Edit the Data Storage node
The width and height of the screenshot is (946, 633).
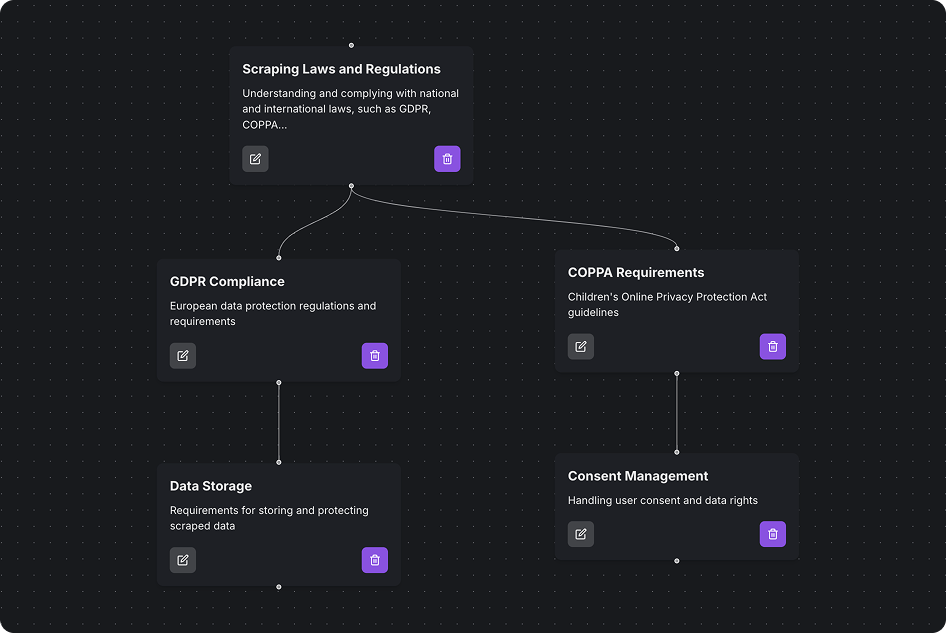coord(183,560)
